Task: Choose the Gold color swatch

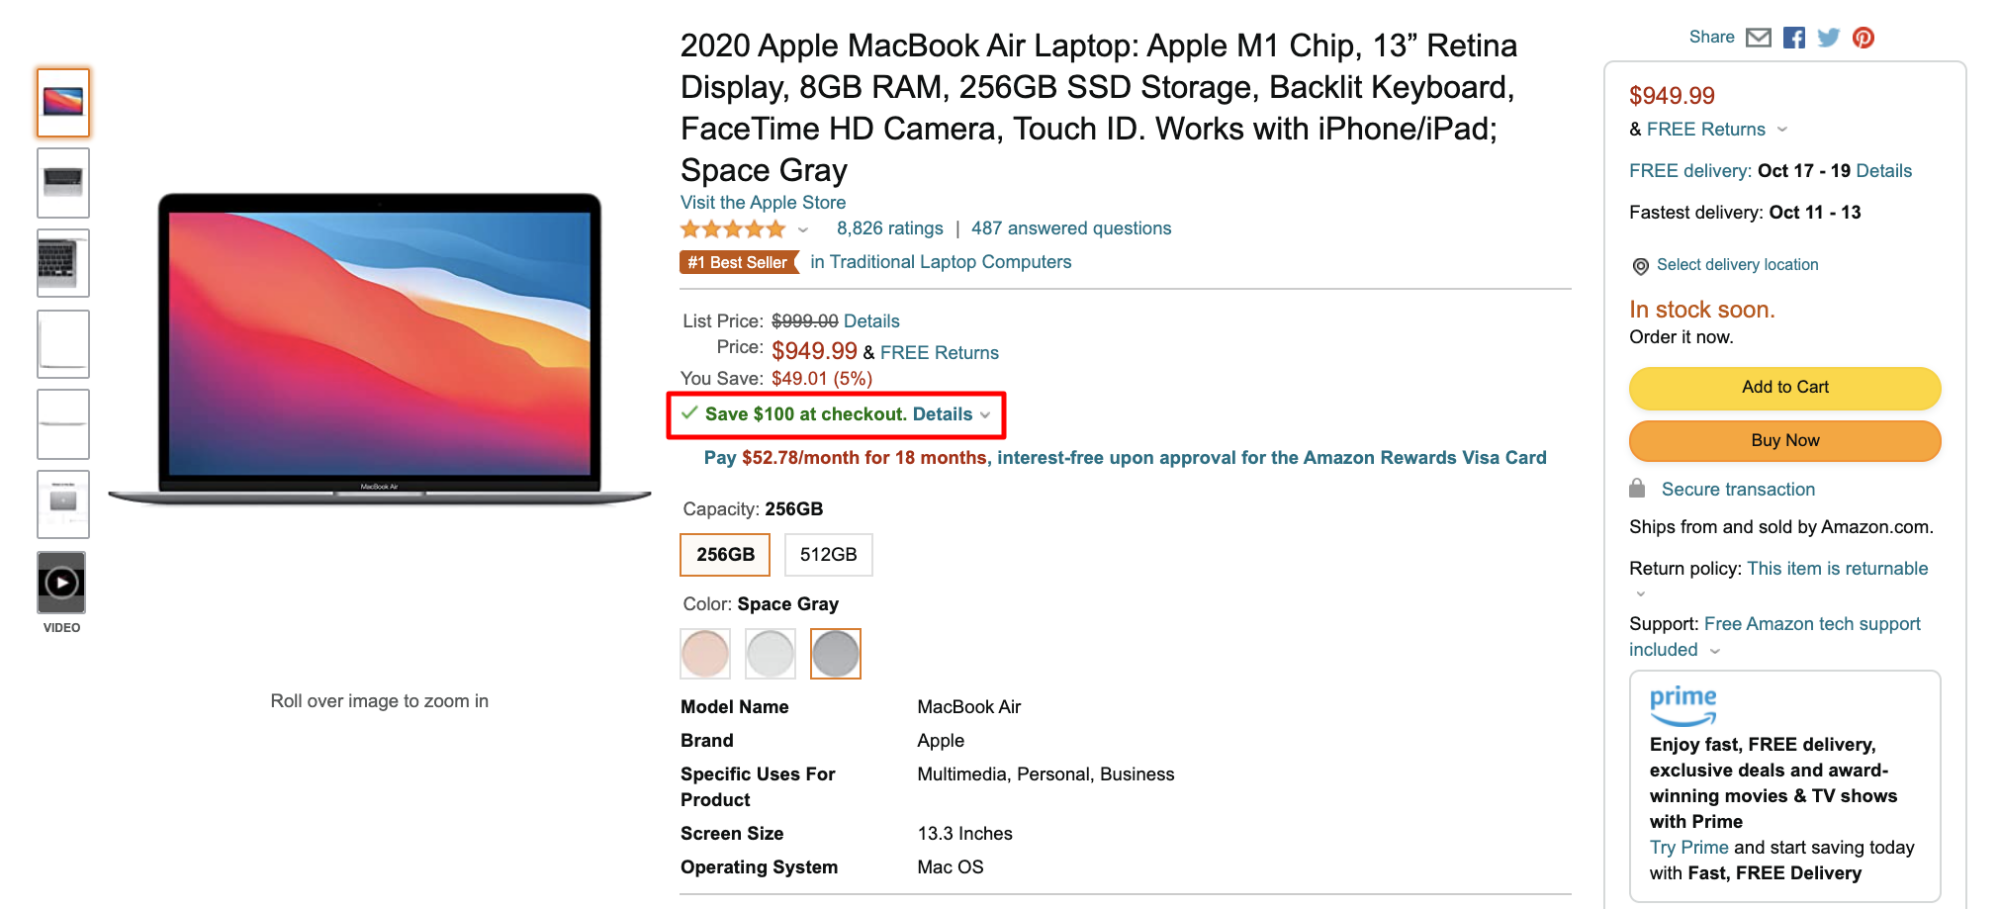Action: (x=705, y=654)
